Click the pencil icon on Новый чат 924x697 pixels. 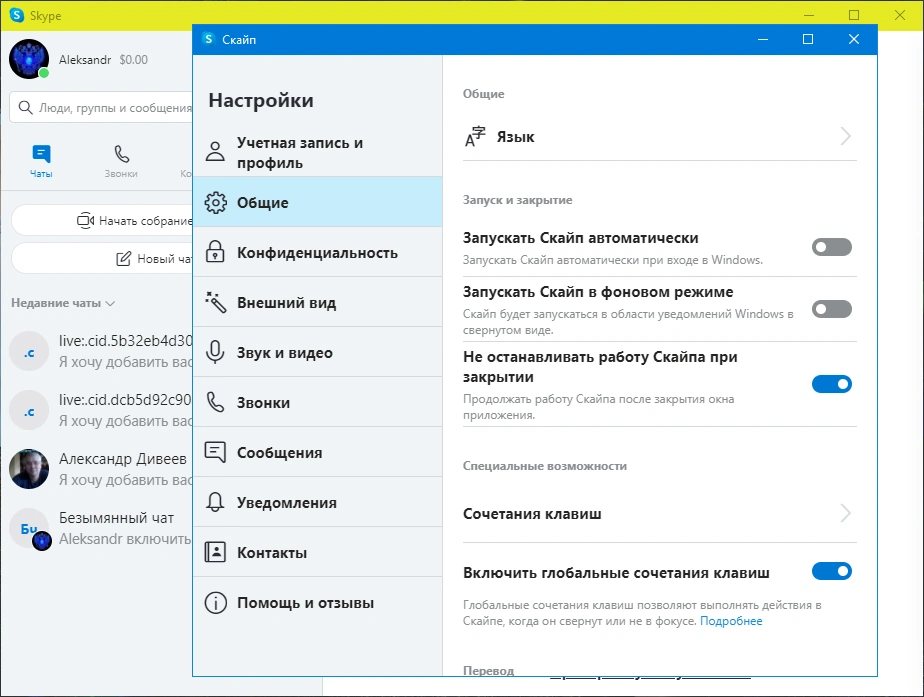coord(123,258)
